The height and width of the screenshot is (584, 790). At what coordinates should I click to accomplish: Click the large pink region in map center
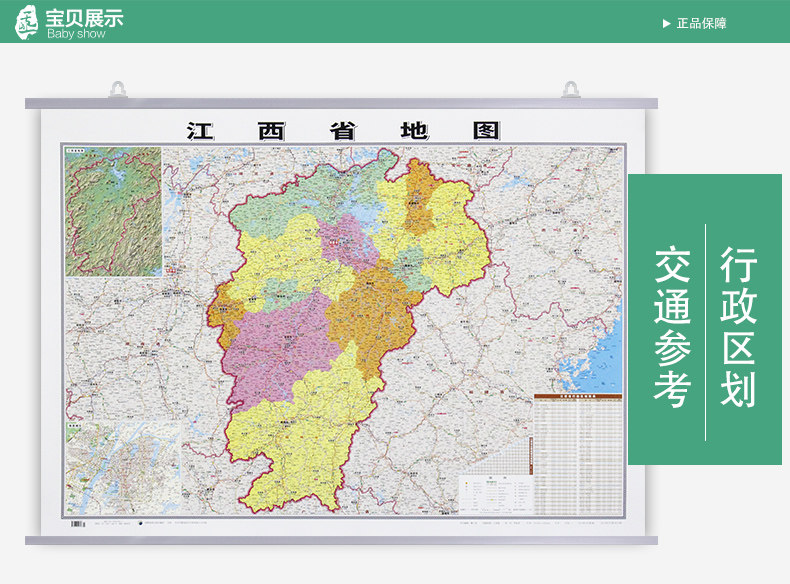[x=282, y=348]
